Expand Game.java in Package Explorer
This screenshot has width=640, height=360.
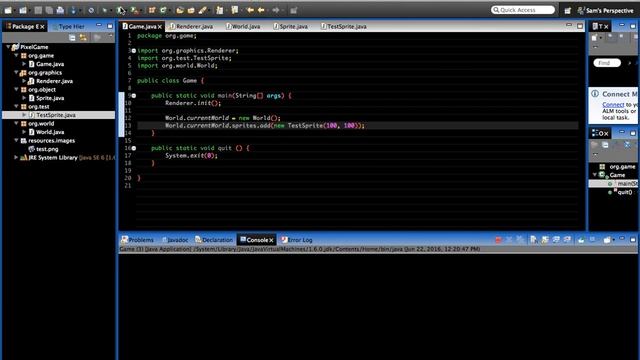tap(24, 64)
